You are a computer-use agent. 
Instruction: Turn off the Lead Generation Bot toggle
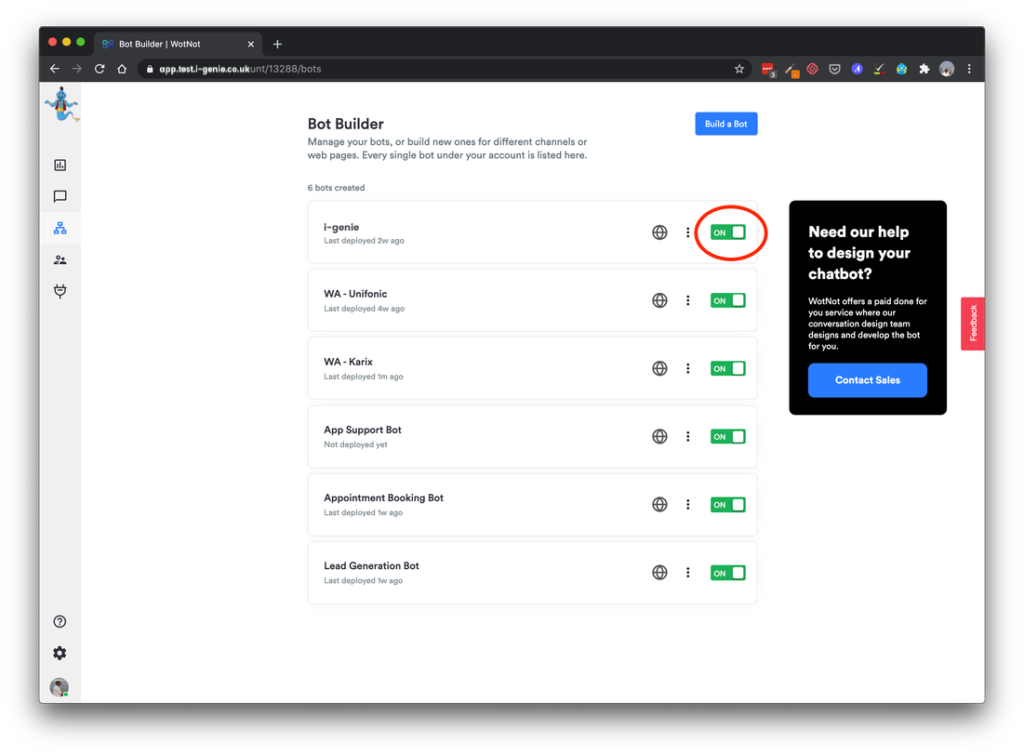pos(727,573)
